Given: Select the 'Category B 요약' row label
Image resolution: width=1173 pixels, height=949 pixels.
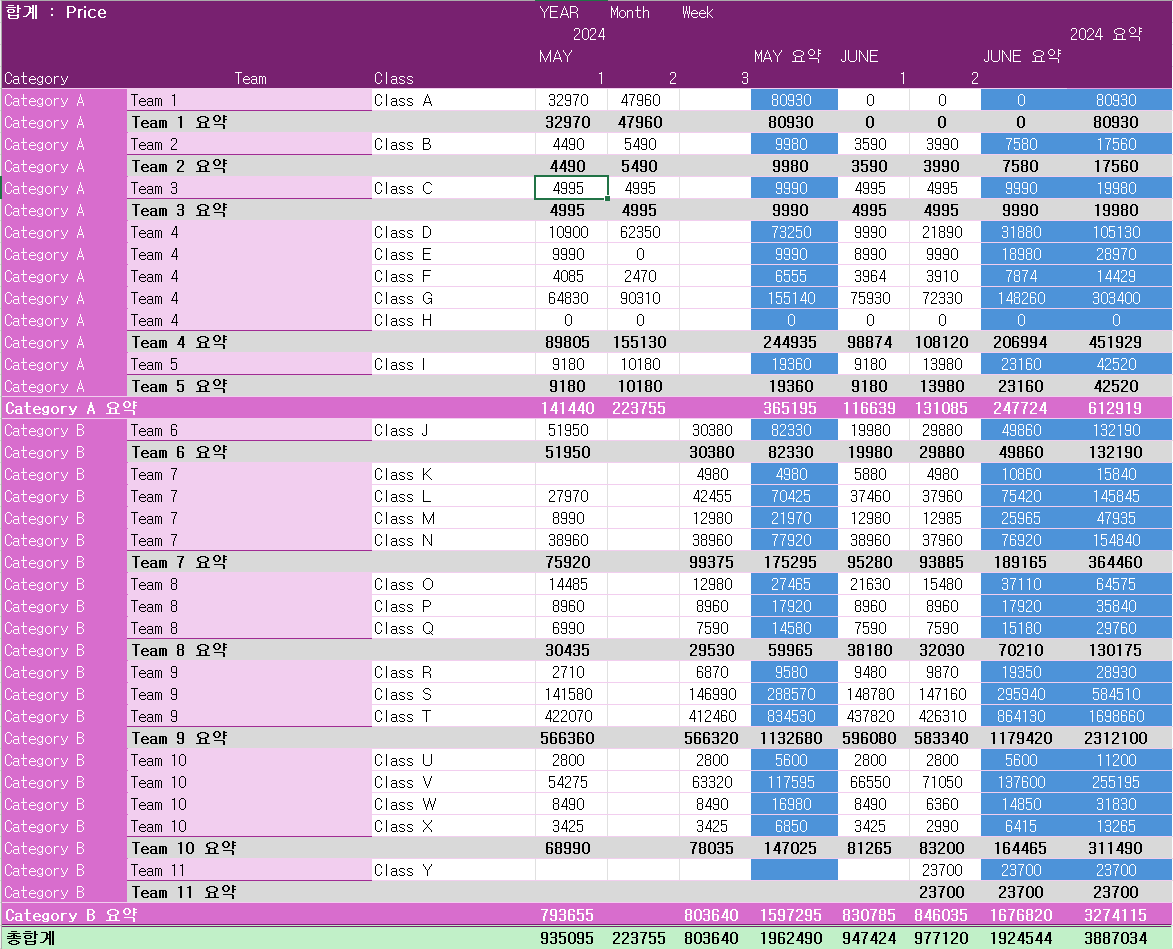Looking at the screenshot, I should pos(71,915).
